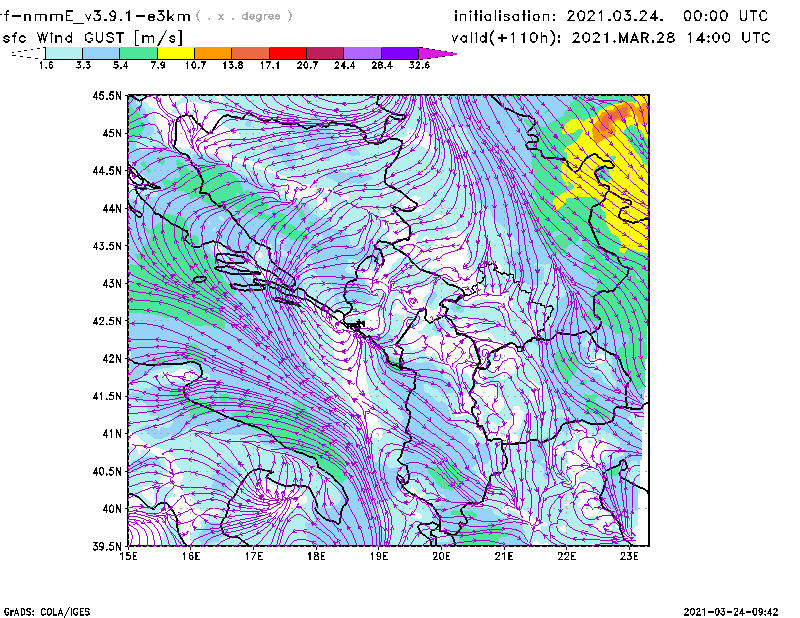Click the 20E longitude label
The height and width of the screenshot is (618, 800).
(441, 556)
